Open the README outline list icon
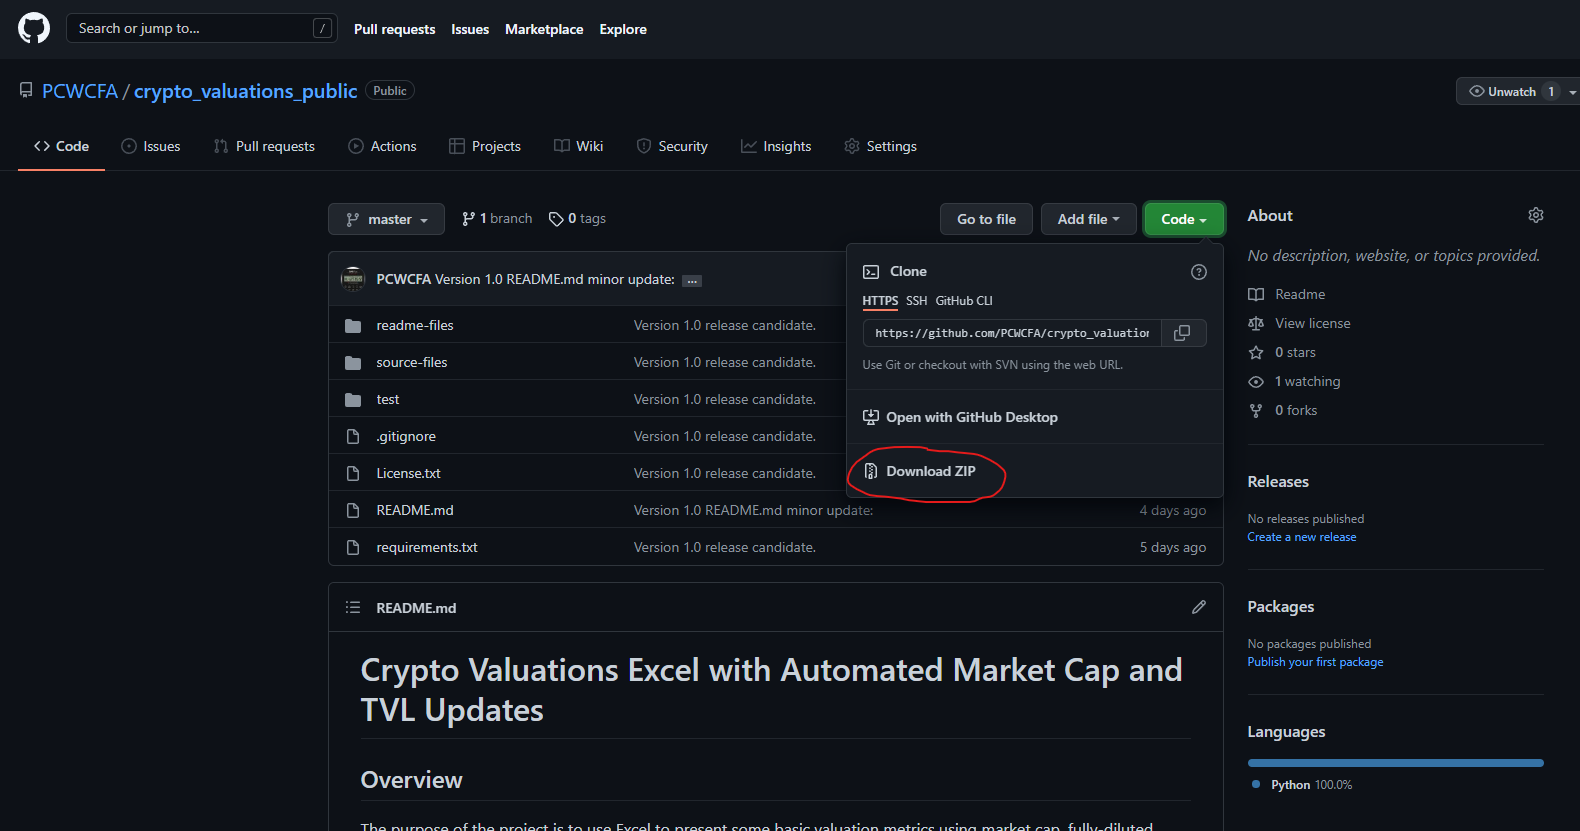The width and height of the screenshot is (1580, 831). pyautogui.click(x=353, y=607)
